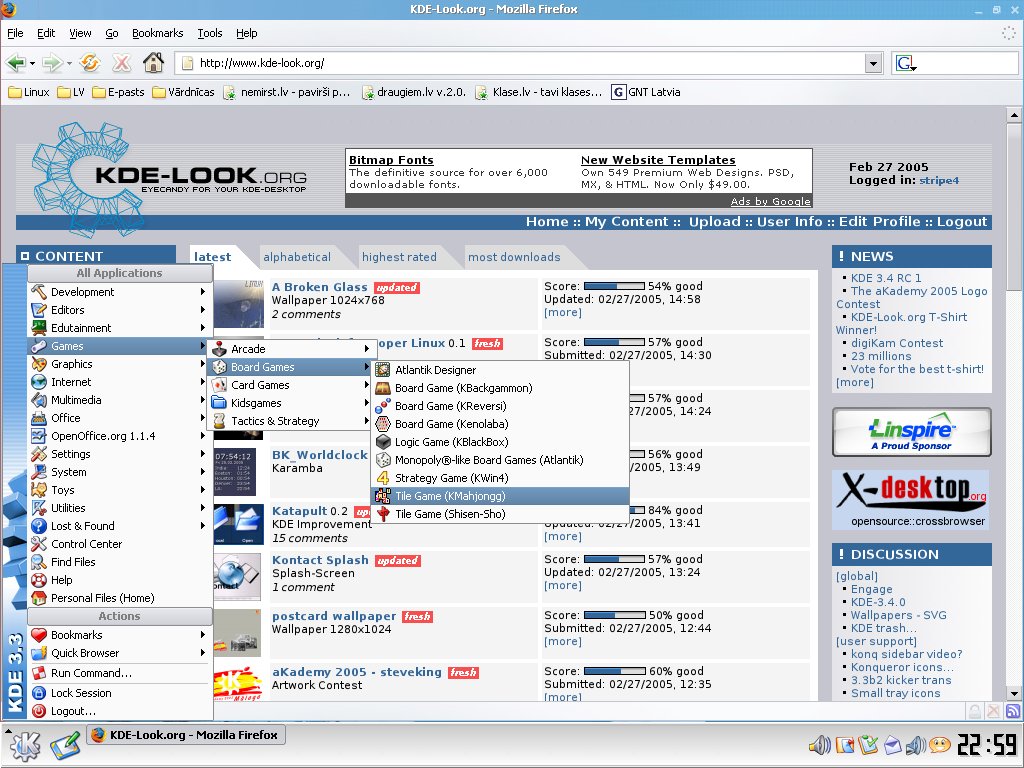
Task: Click the Firefox Back arrow button
Action: coord(15,63)
